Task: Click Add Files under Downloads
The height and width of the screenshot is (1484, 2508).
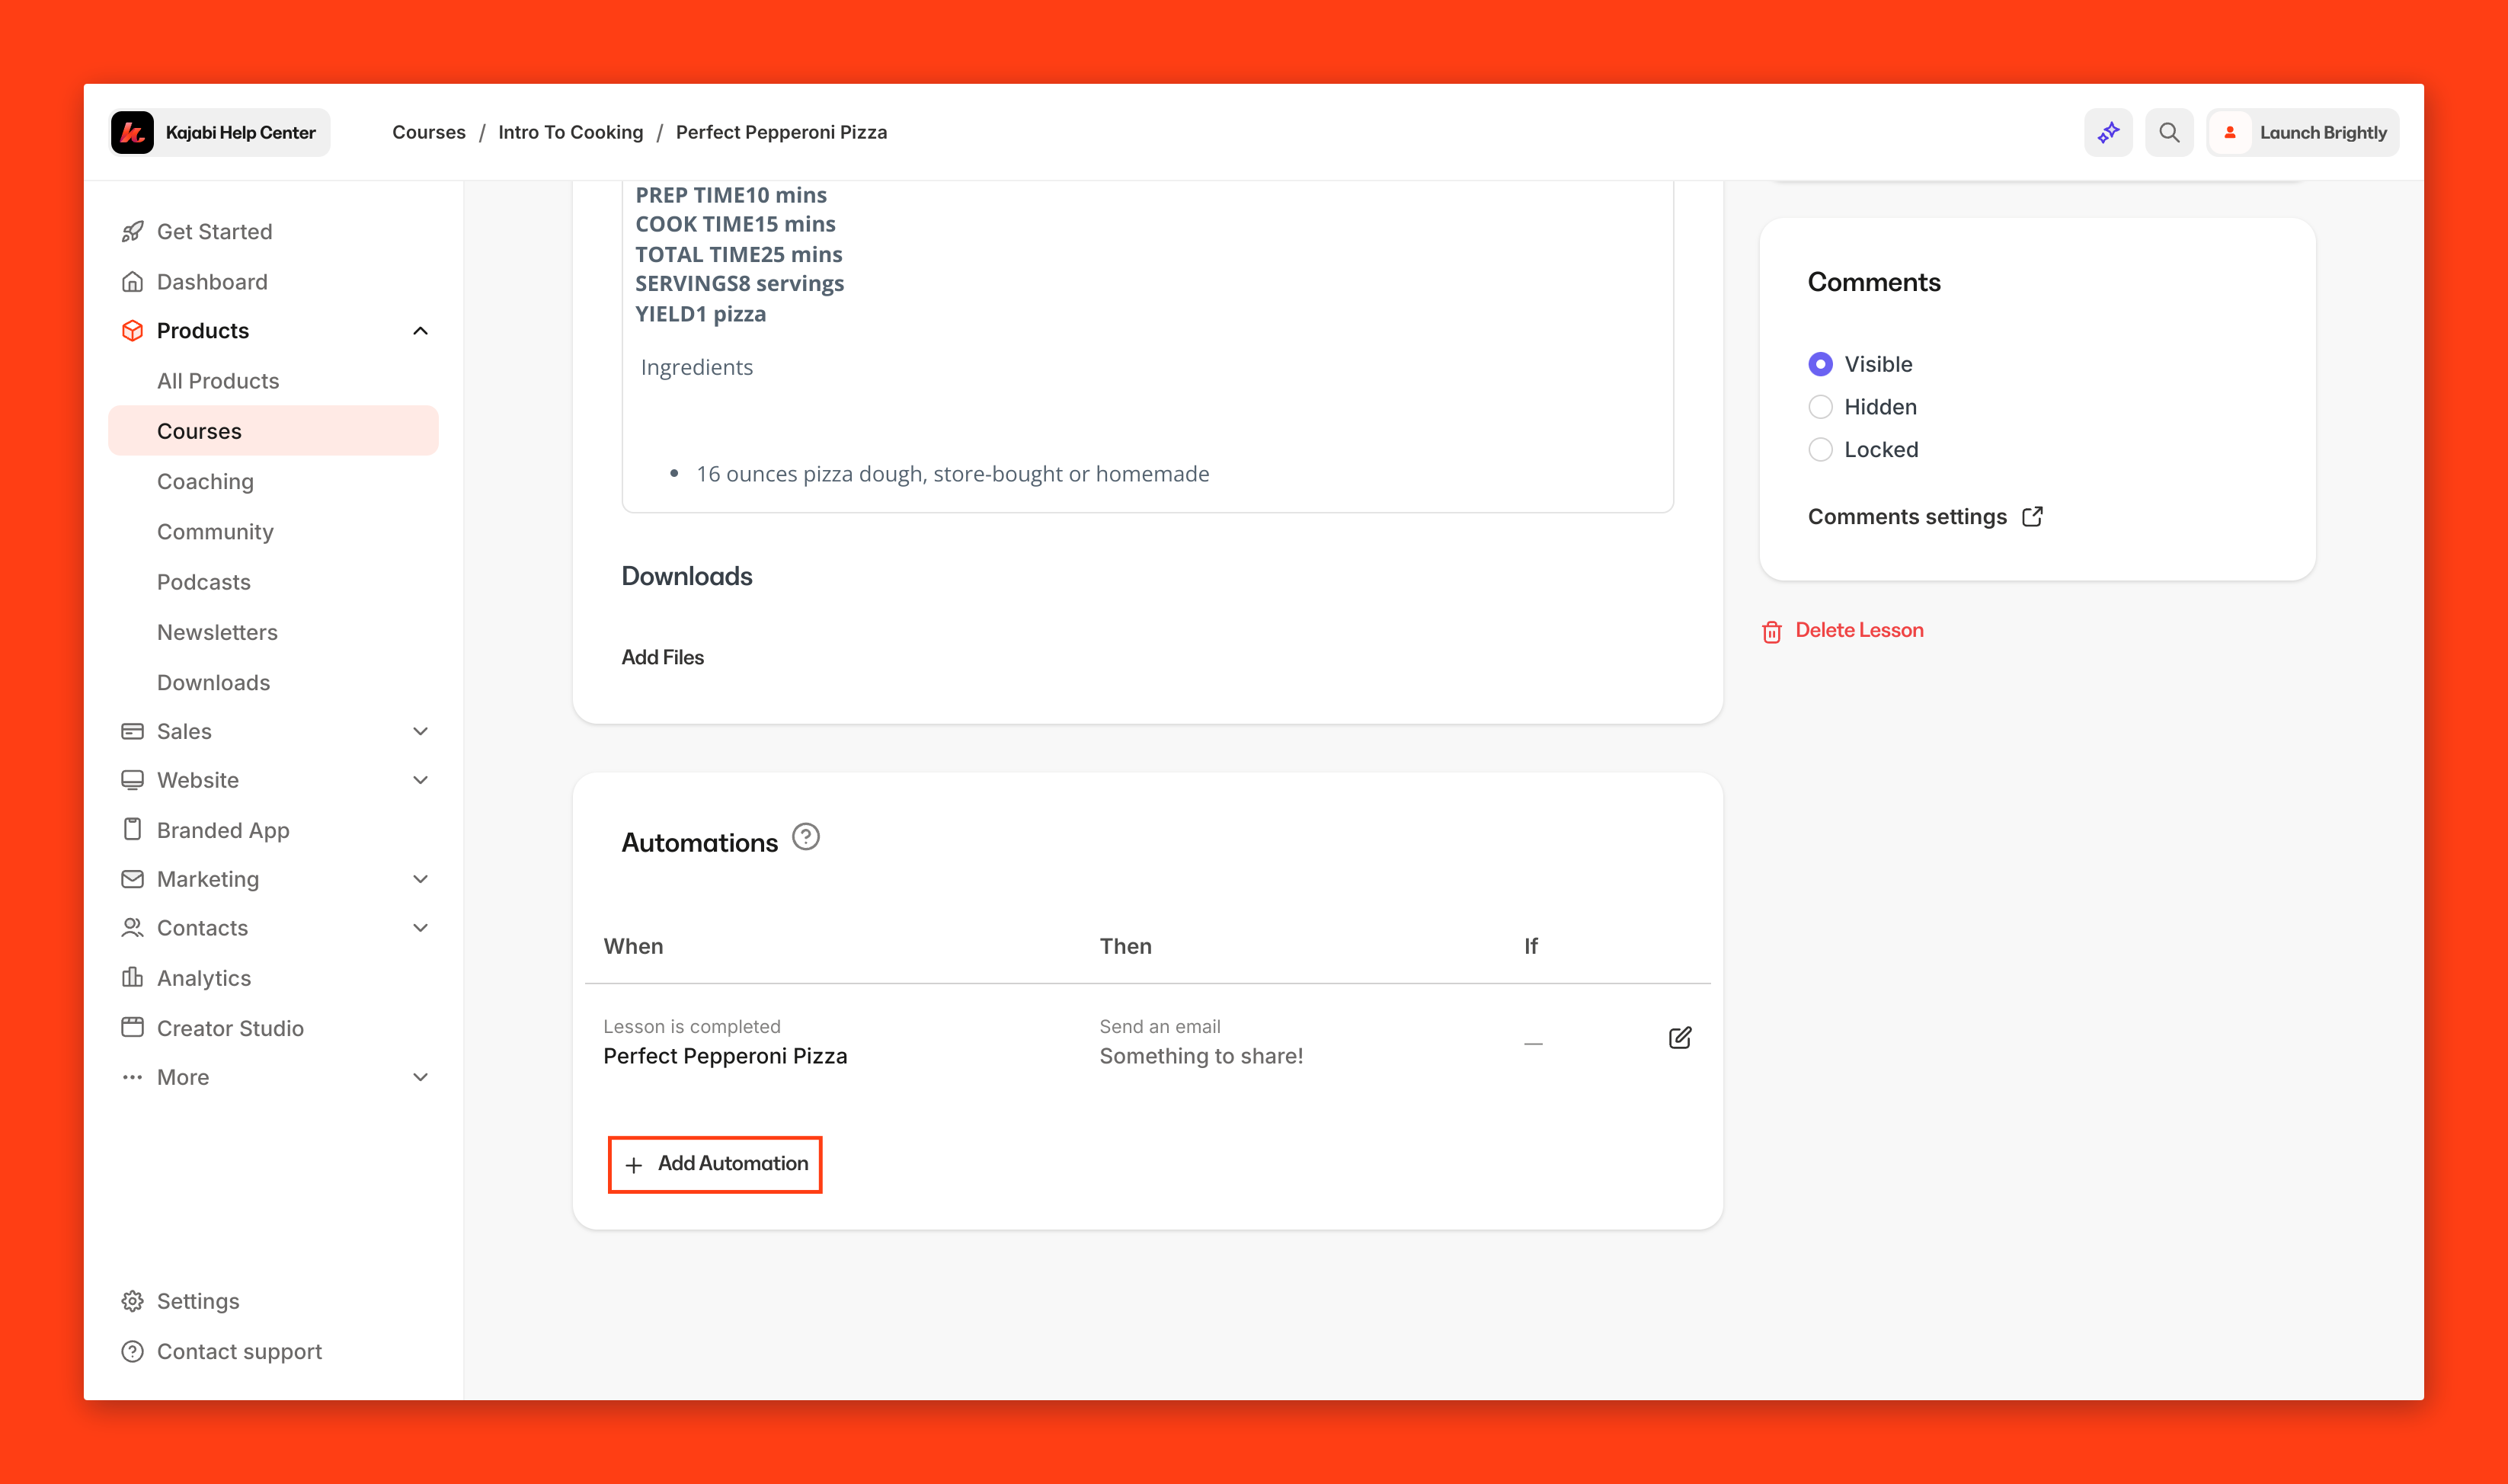Action: tap(662, 657)
